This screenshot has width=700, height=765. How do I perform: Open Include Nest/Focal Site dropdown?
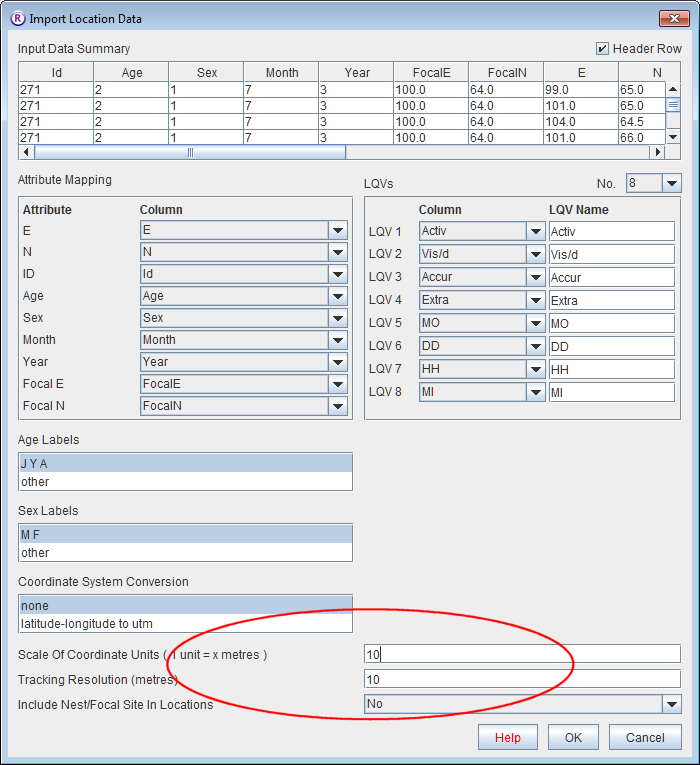pyautogui.click(x=671, y=704)
